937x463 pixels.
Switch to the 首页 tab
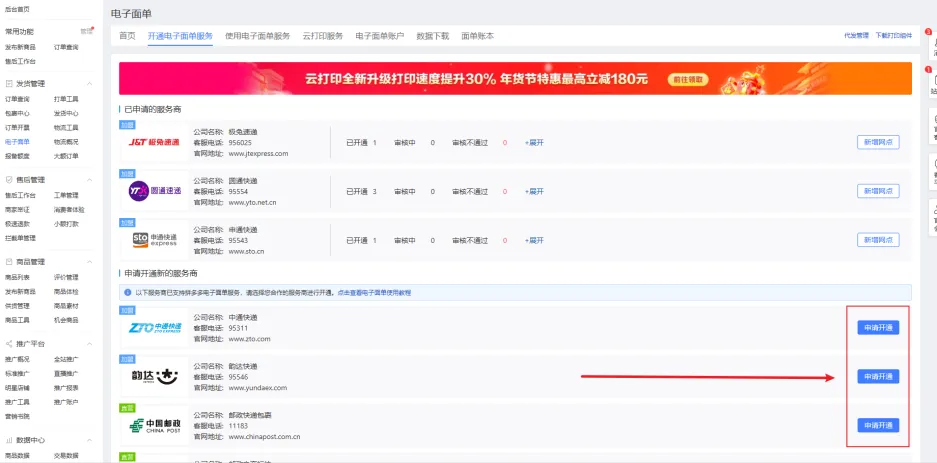point(127,36)
